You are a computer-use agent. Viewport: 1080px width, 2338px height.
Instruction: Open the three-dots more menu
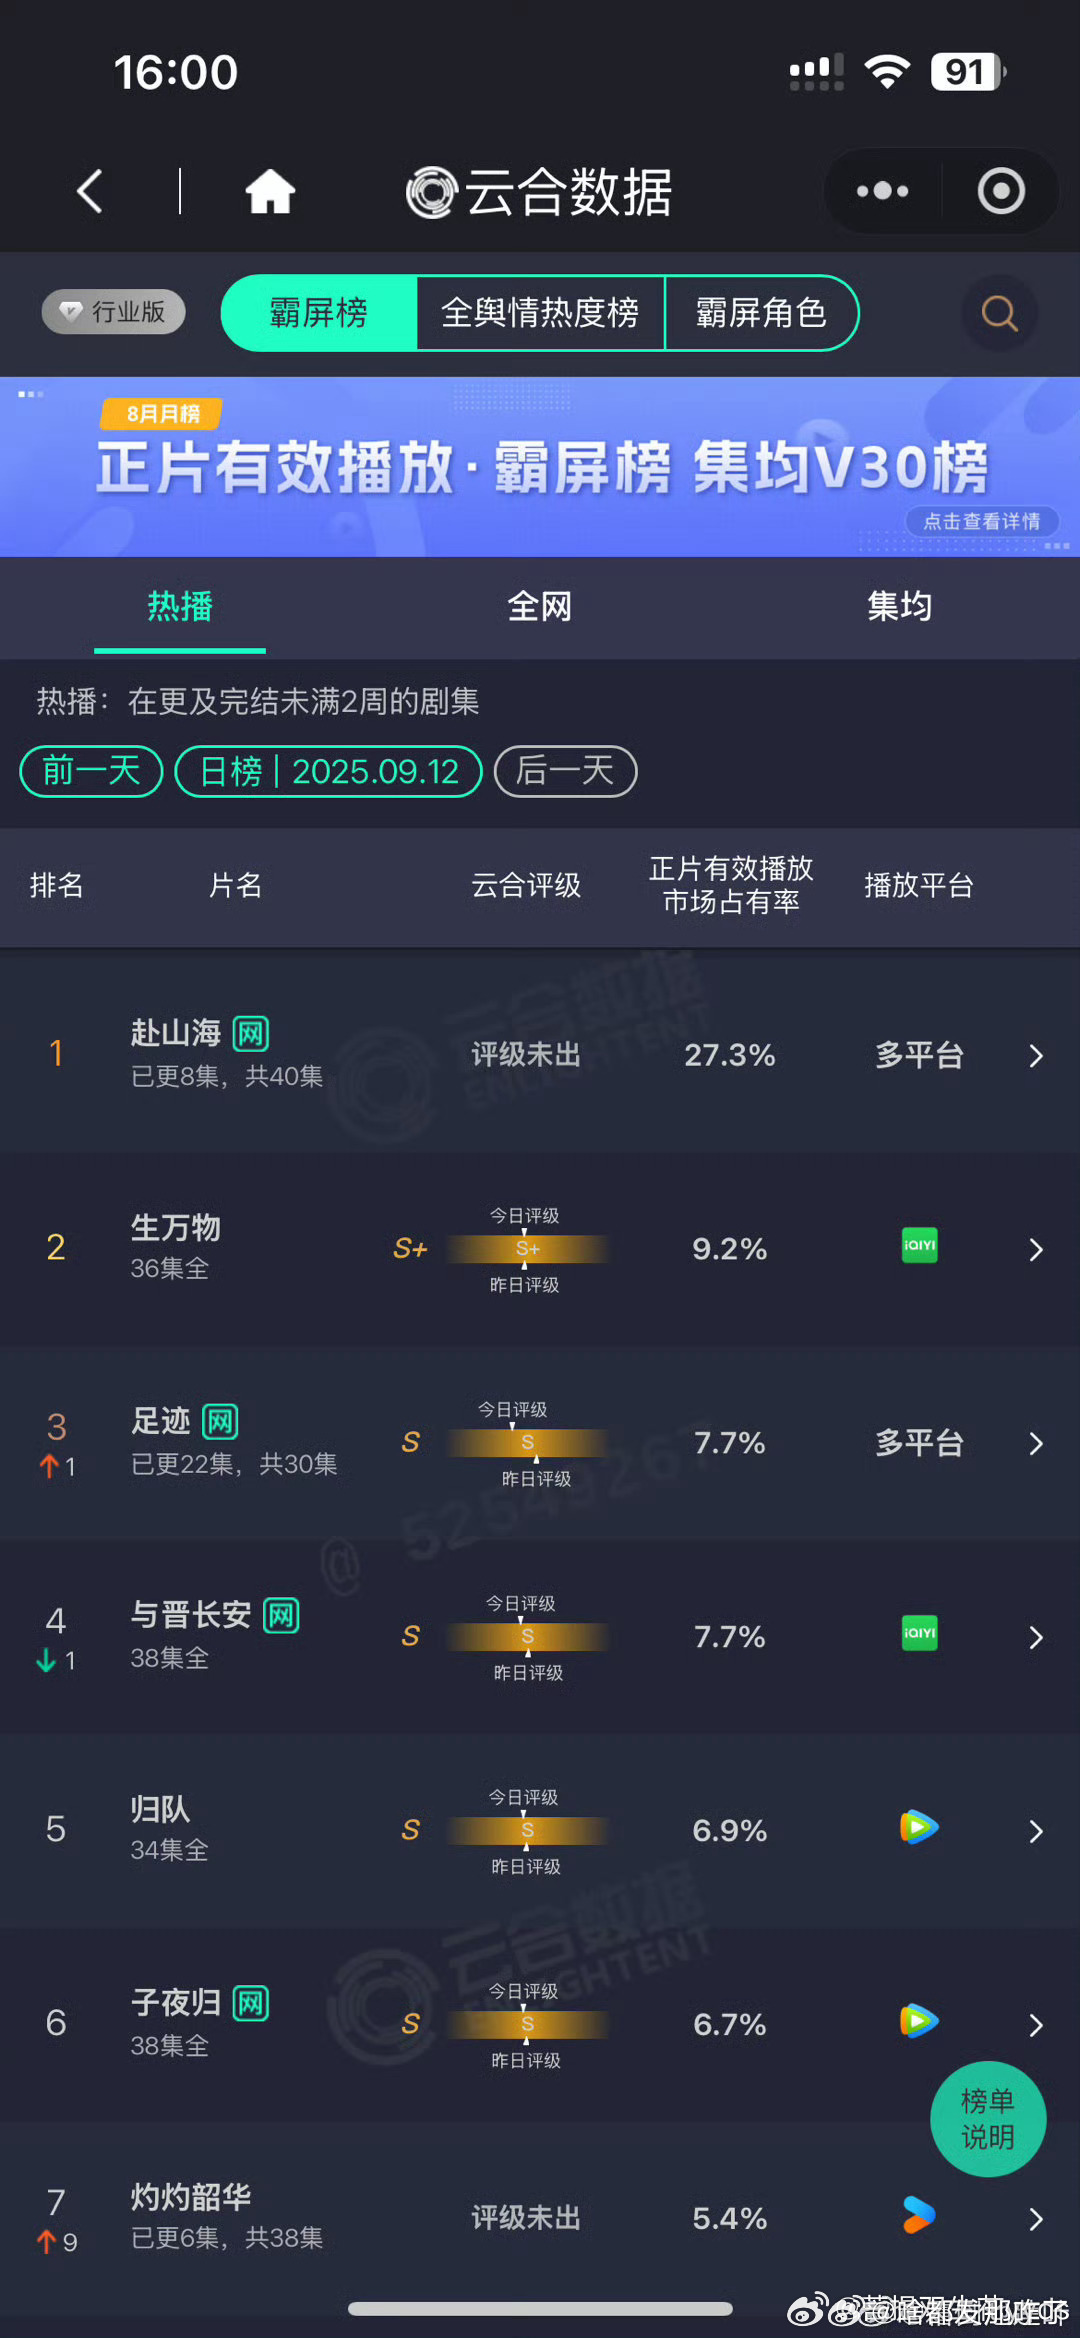[882, 191]
